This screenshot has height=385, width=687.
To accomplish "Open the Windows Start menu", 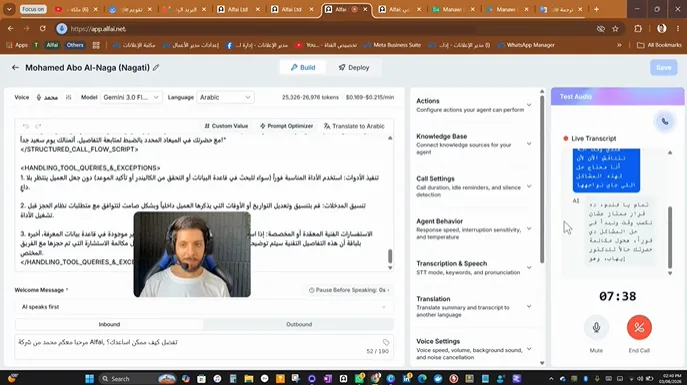I will coord(89,378).
